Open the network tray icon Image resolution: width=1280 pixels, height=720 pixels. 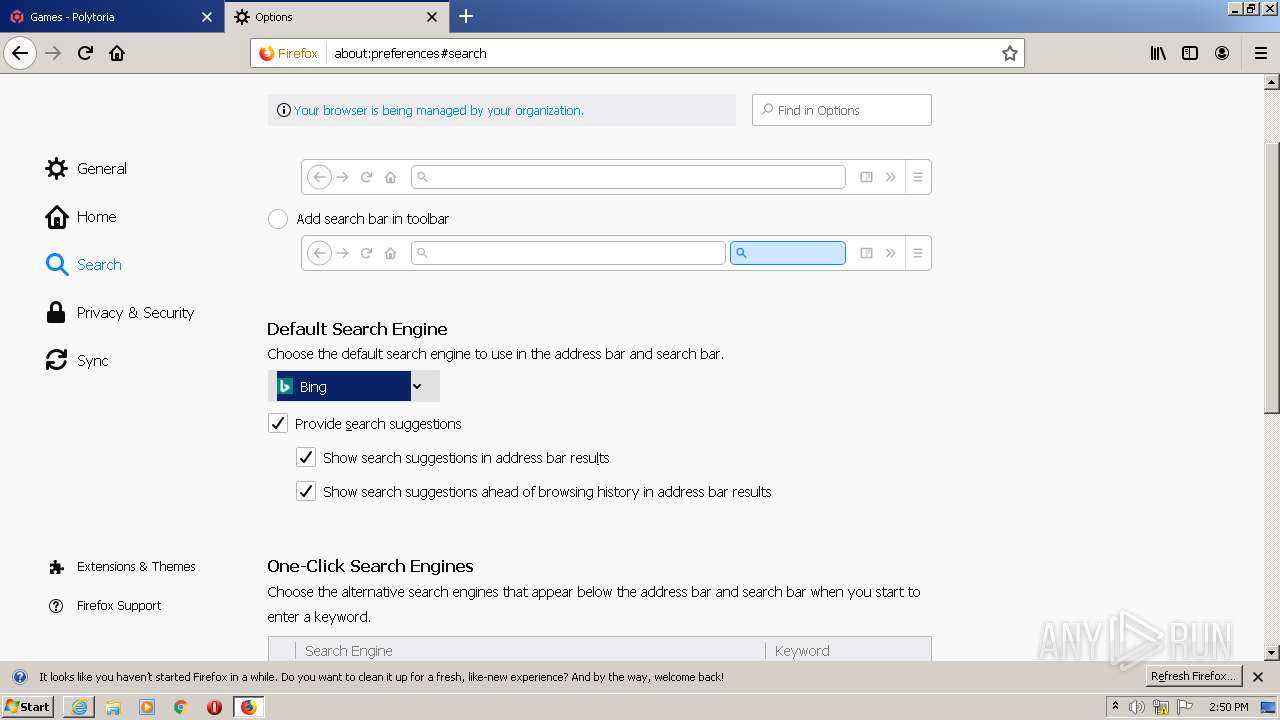point(1161,707)
